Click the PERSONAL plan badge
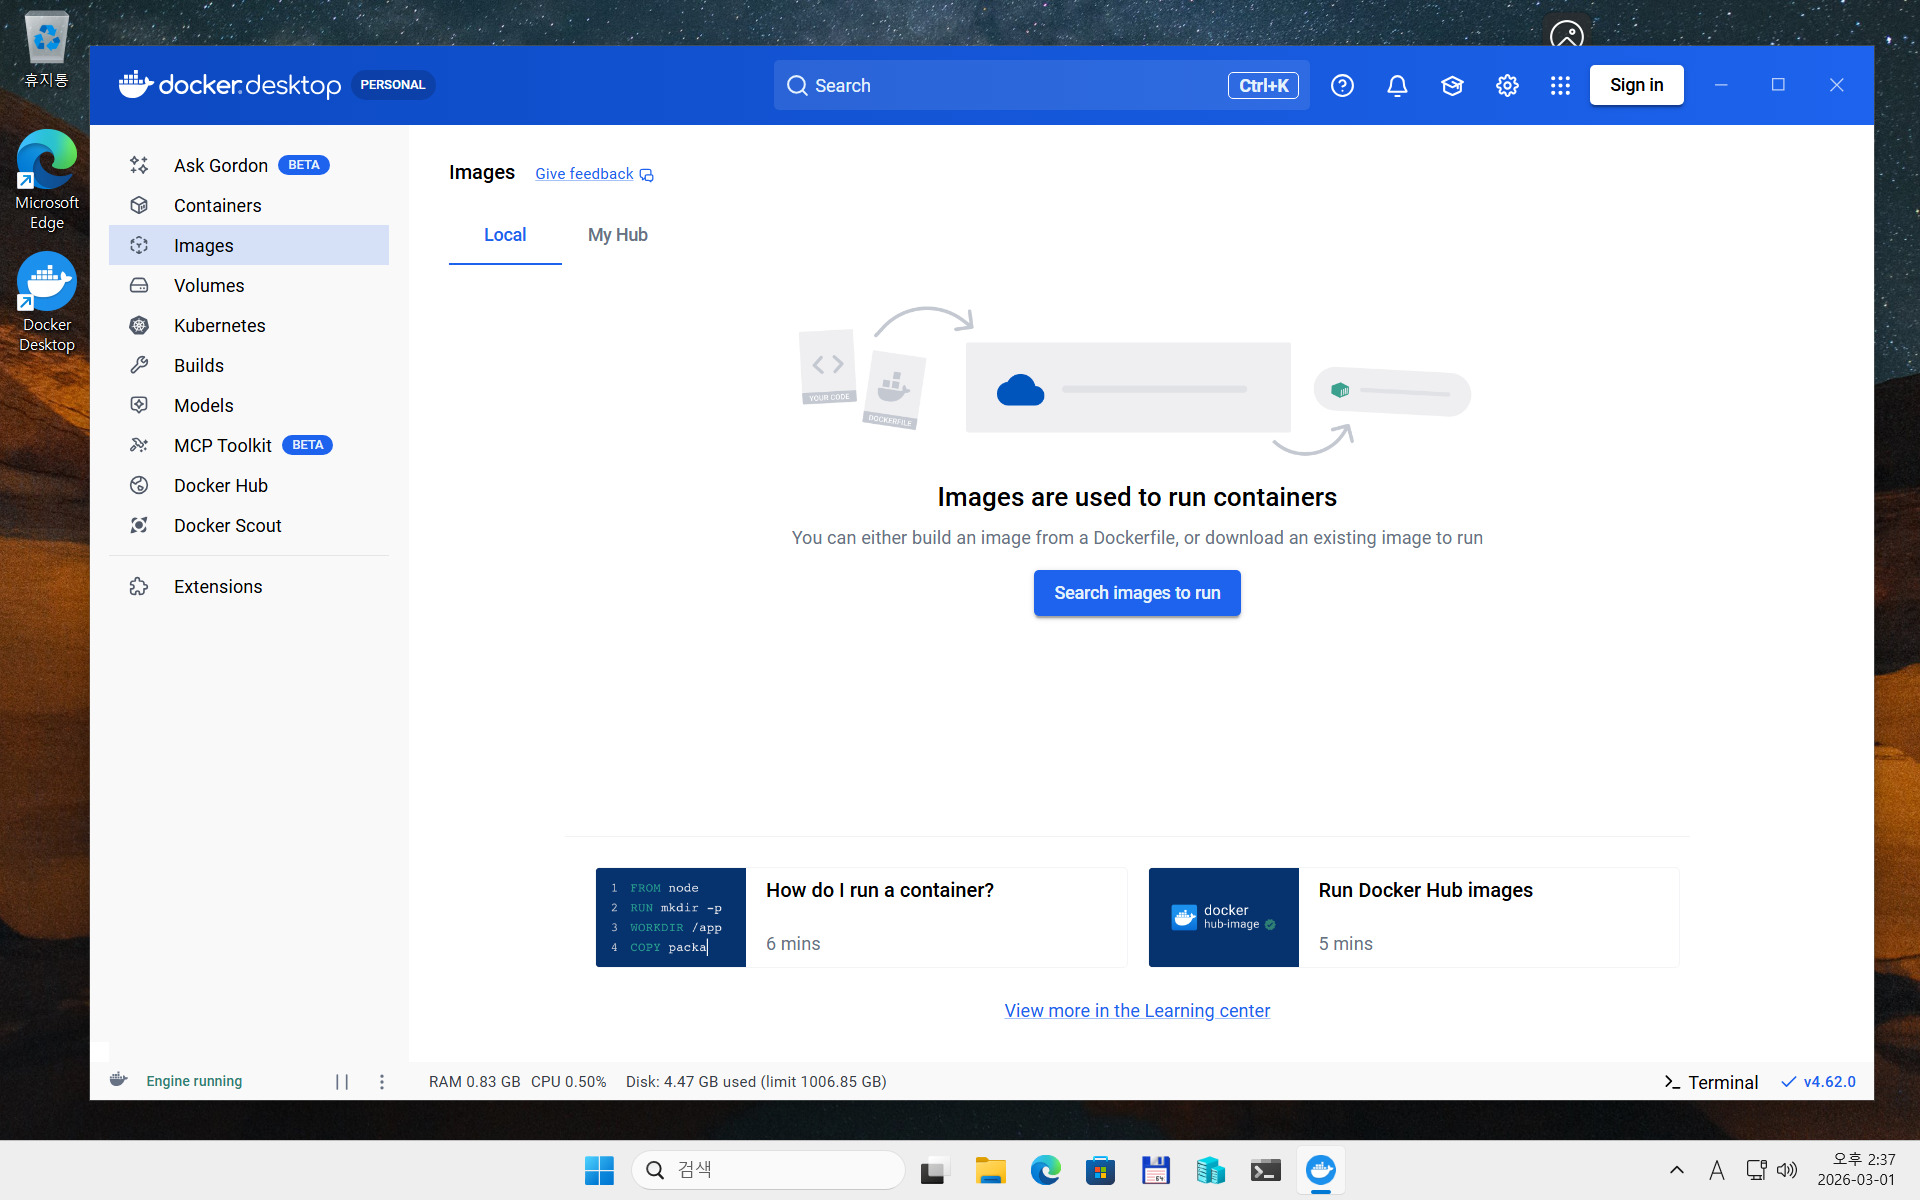 [x=392, y=85]
